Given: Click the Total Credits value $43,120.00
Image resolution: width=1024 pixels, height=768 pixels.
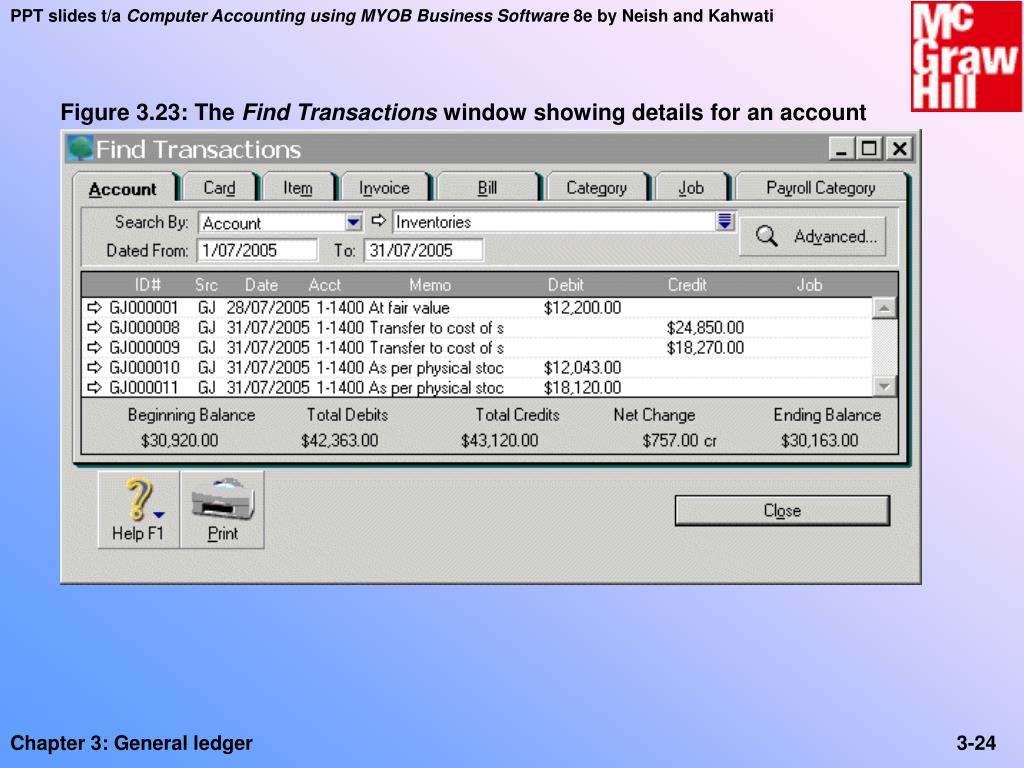Looking at the screenshot, I should pos(500,441).
